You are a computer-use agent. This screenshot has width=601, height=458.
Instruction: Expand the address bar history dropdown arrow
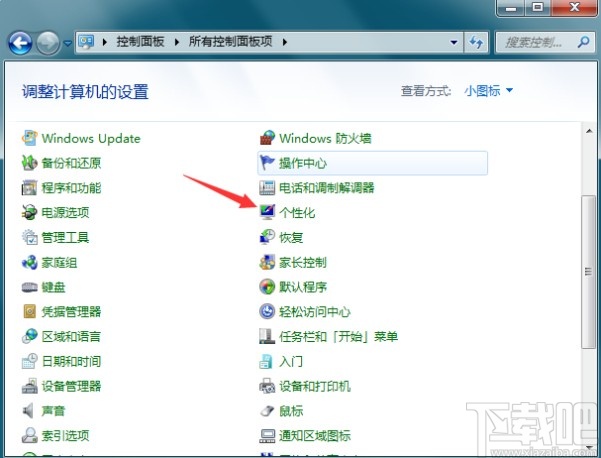click(454, 42)
